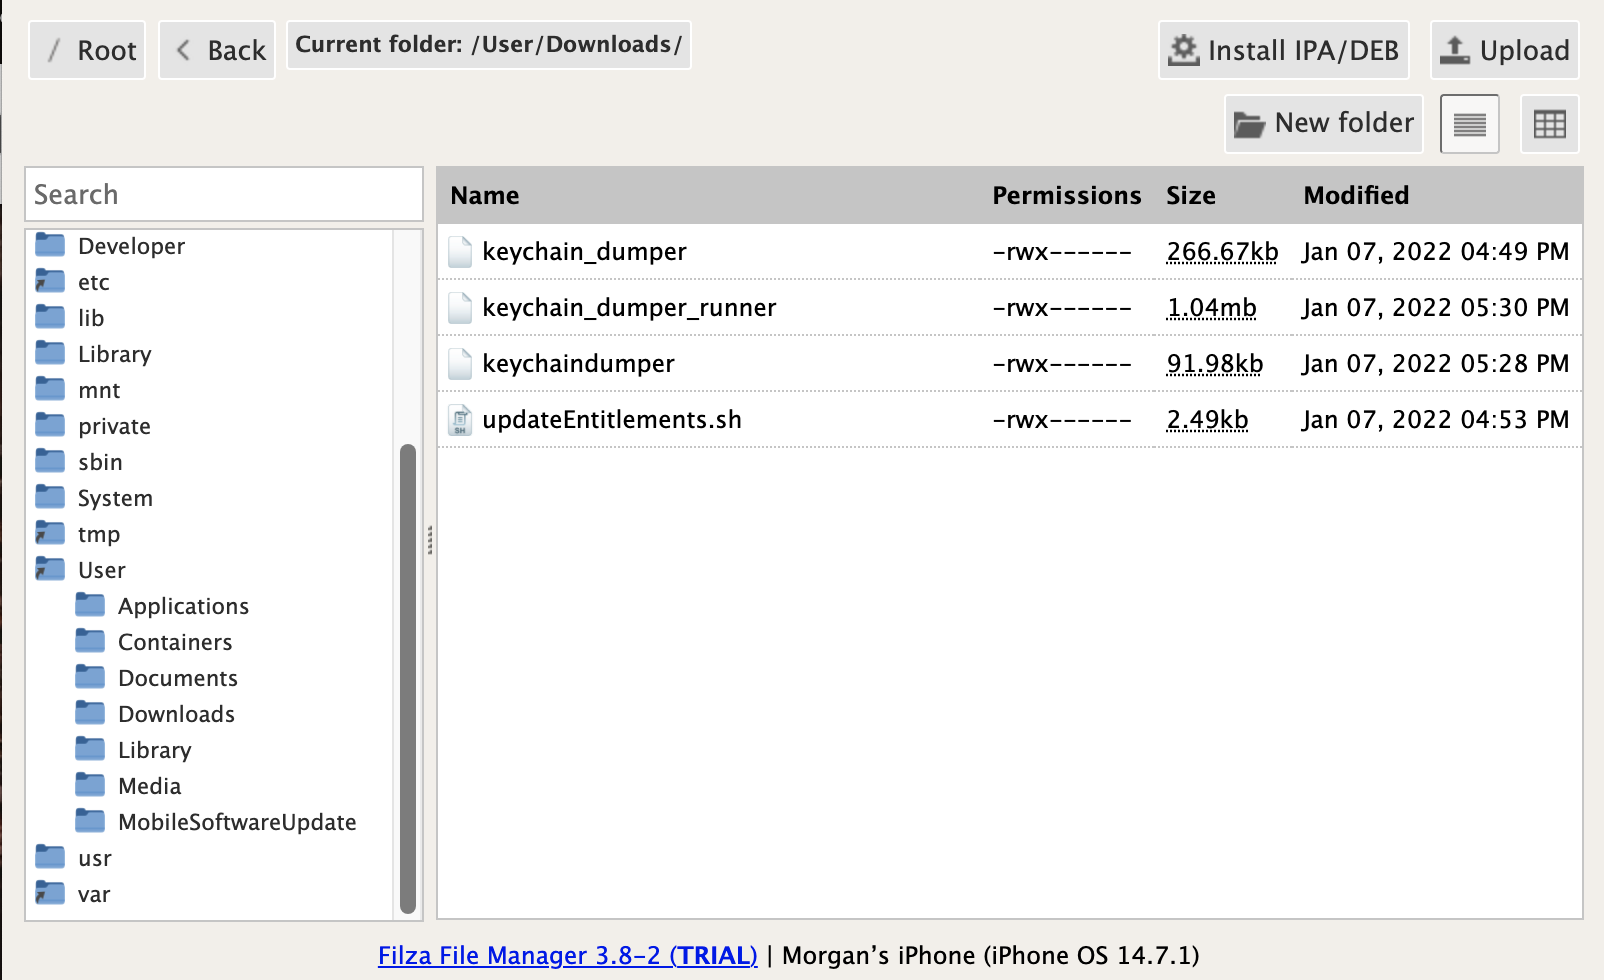This screenshot has width=1604, height=980.
Task: Click the root Library folder icon
Action: (50, 353)
